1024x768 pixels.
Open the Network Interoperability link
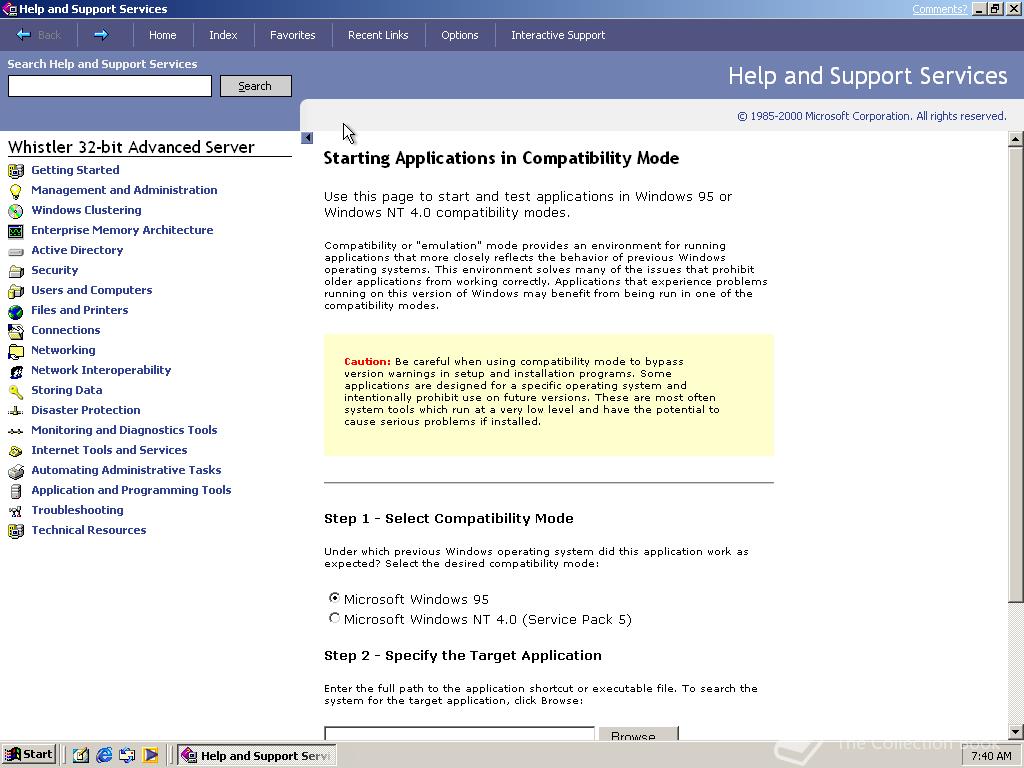pos(101,370)
